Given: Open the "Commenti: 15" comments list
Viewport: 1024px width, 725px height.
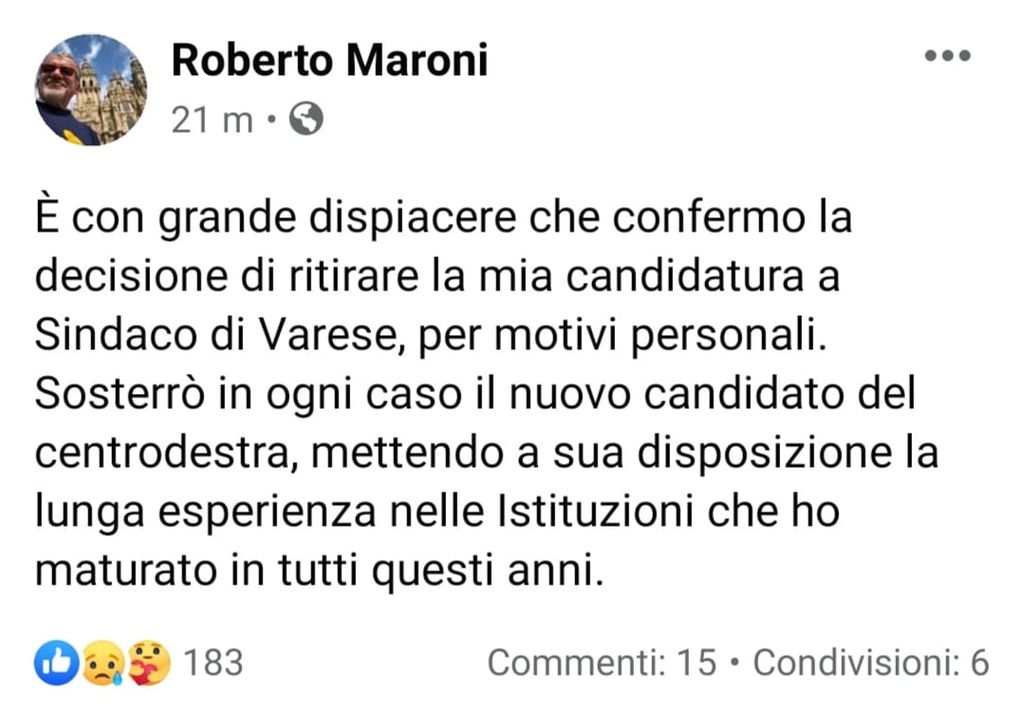Looking at the screenshot, I should tap(602, 662).
